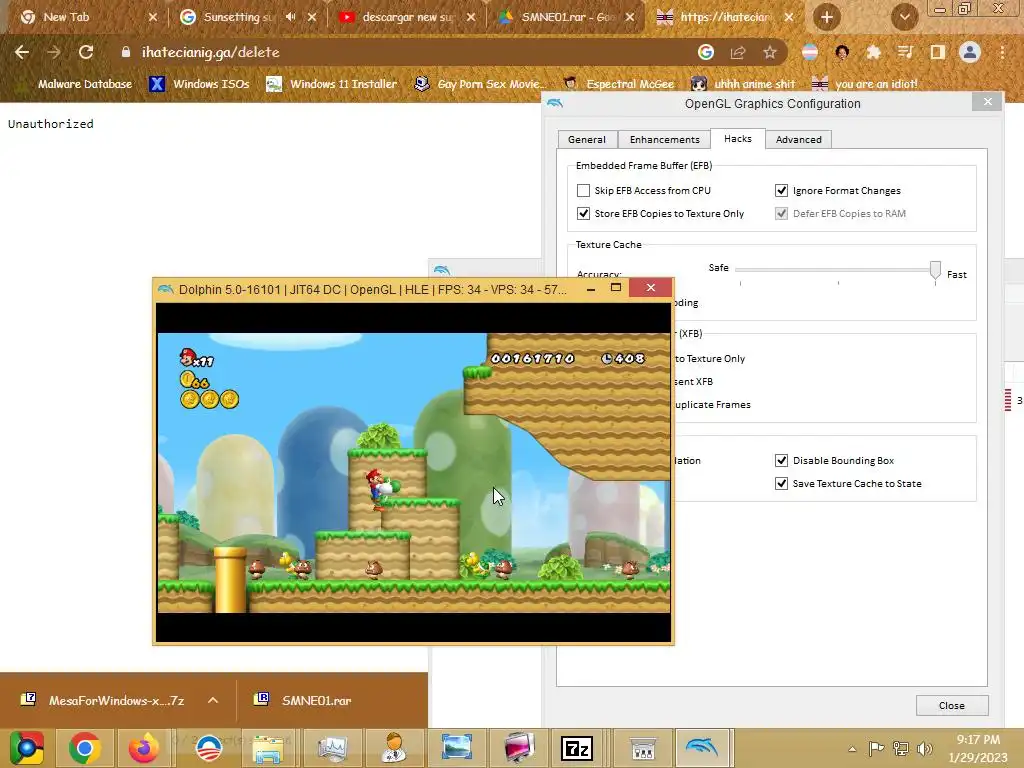Click the browser forward arrow

click(54, 52)
